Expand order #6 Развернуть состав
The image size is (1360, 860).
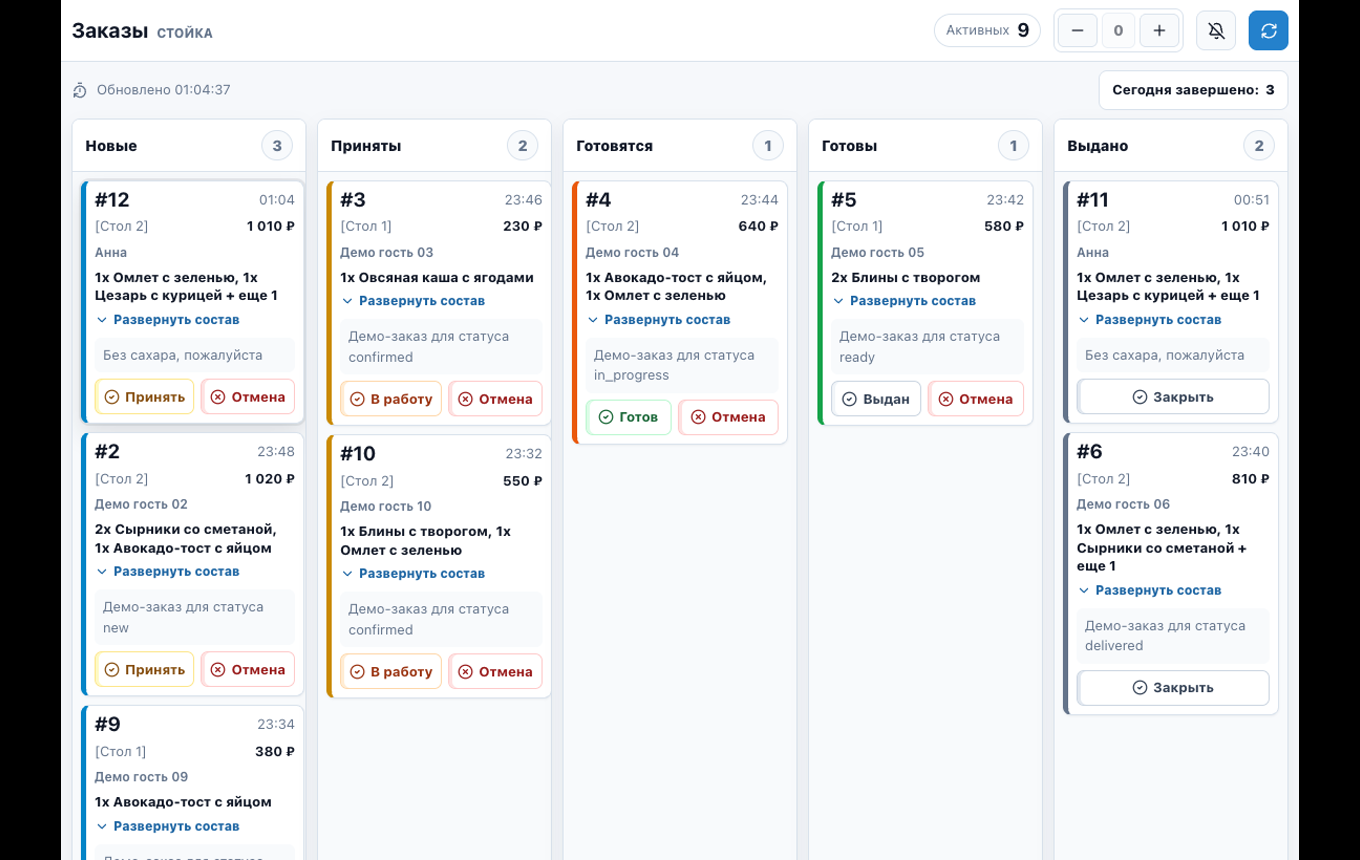pyautogui.click(x=1150, y=590)
